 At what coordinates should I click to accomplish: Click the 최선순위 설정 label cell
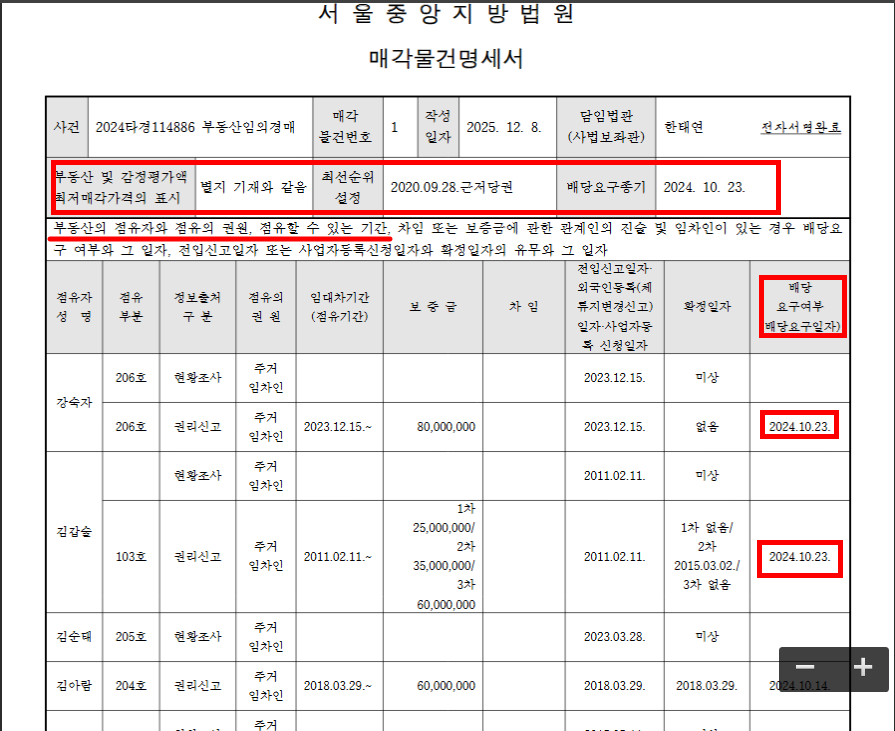[x=348, y=187]
